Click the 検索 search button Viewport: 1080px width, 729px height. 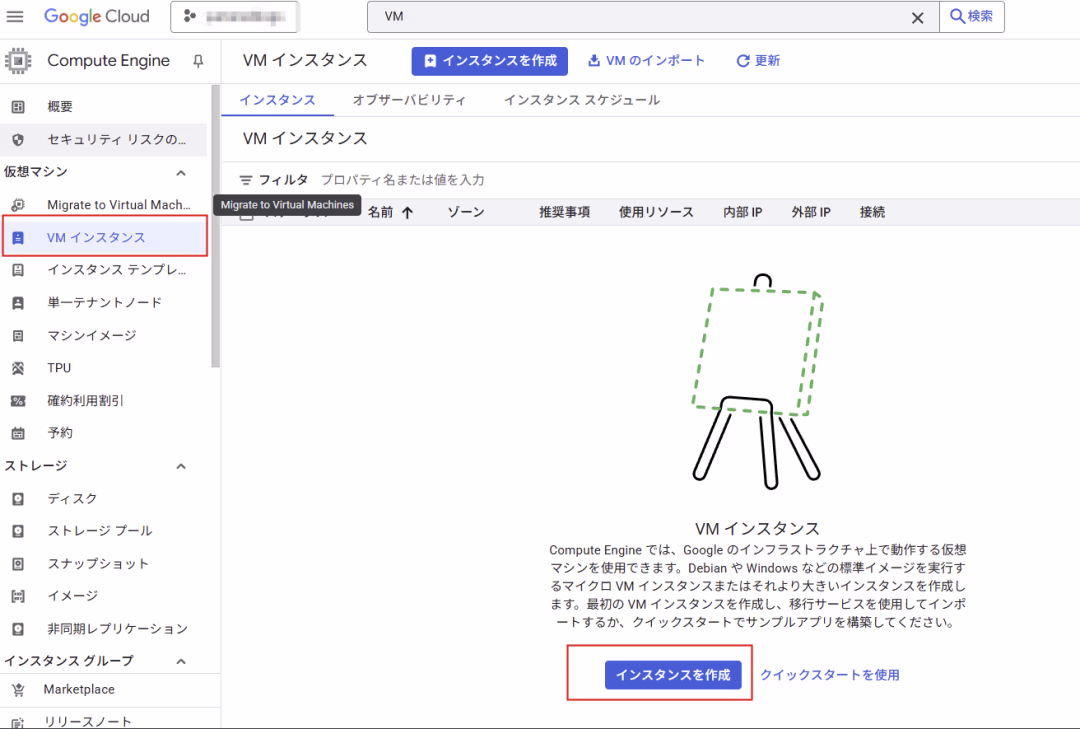(972, 17)
